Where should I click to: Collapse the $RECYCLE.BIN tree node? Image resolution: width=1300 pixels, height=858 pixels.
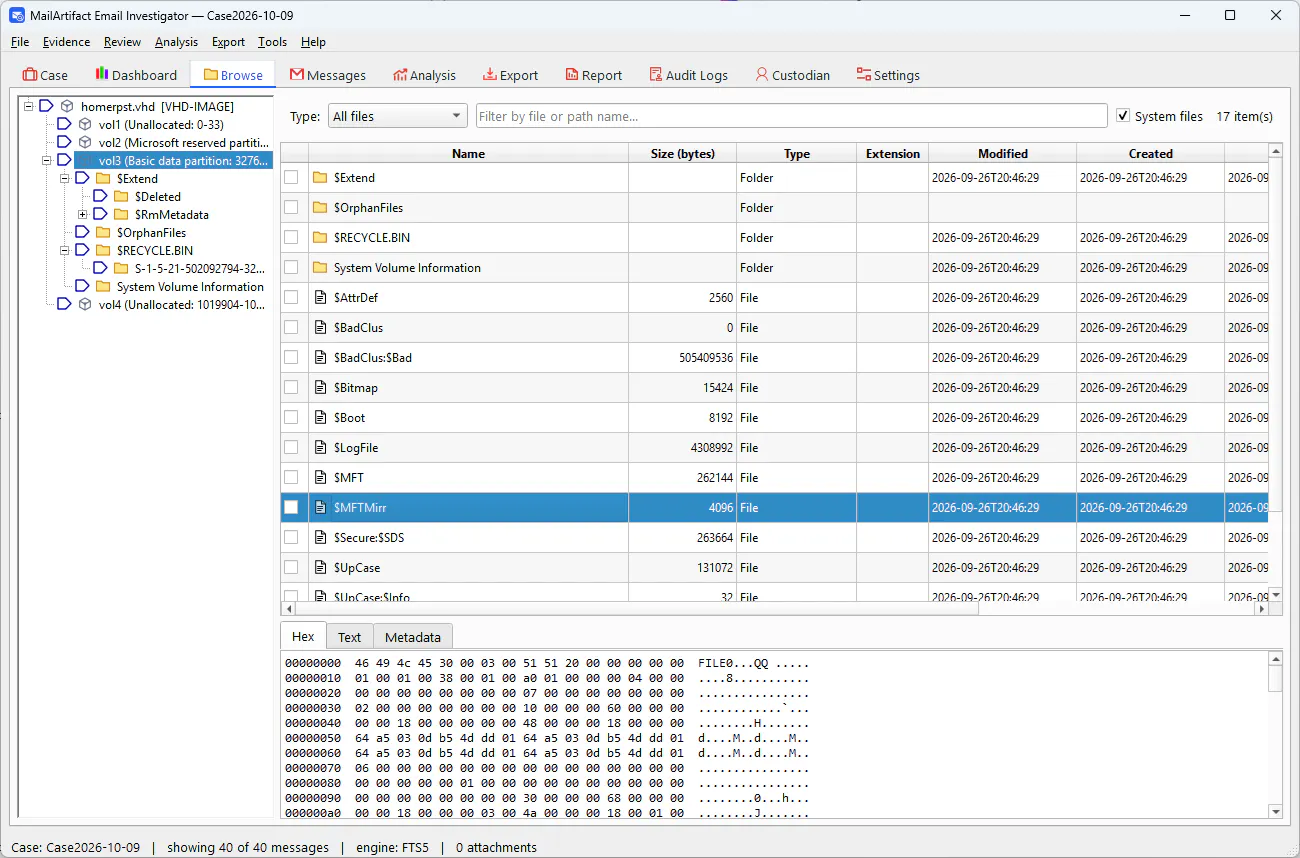65,250
